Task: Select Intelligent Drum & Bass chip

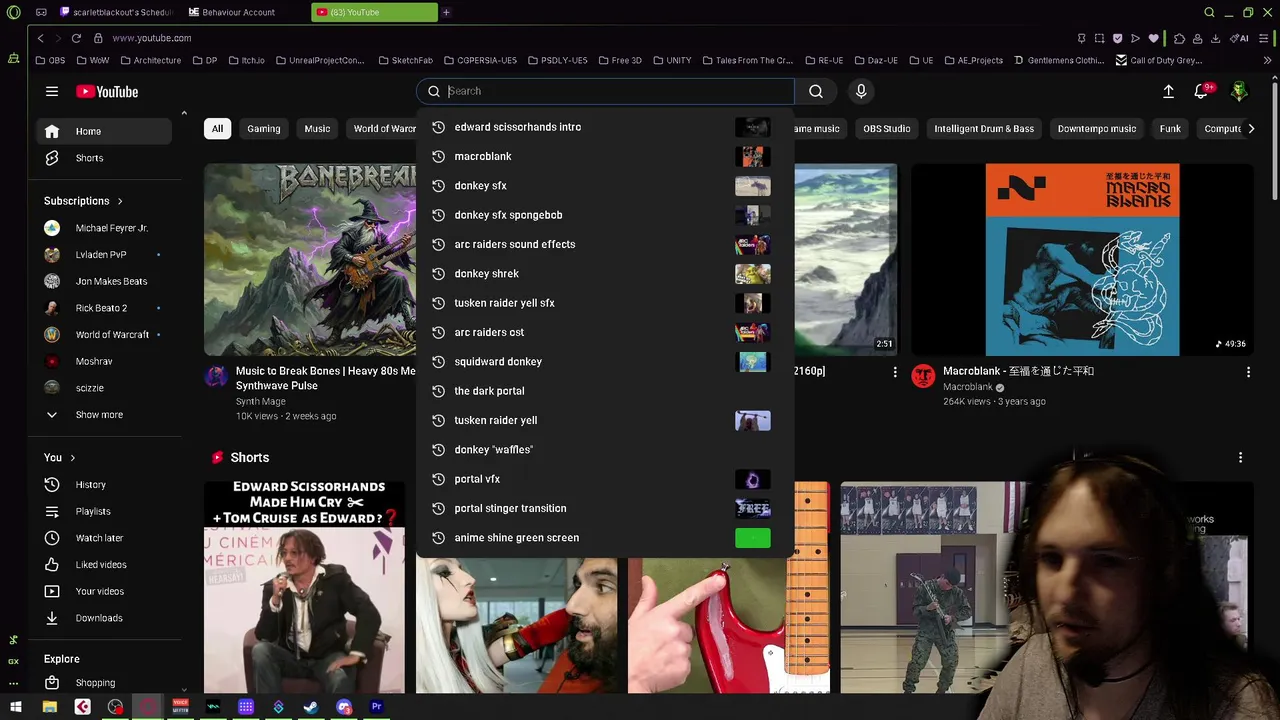Action: 984,128
